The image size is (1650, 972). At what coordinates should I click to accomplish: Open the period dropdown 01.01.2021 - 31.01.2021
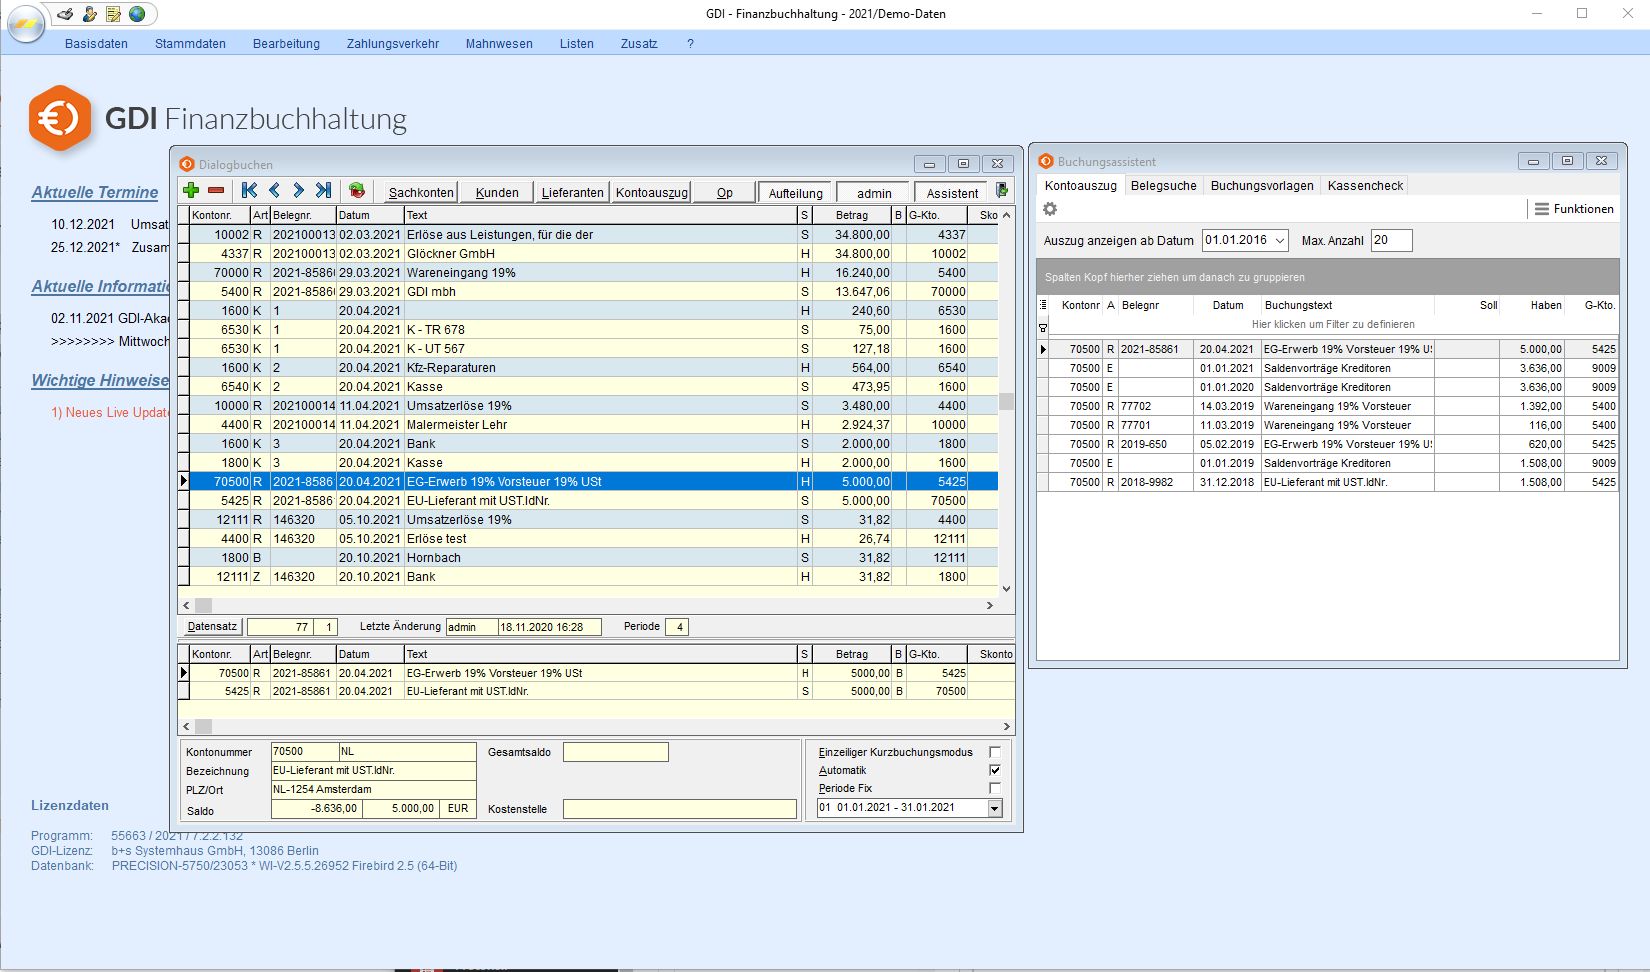995,808
